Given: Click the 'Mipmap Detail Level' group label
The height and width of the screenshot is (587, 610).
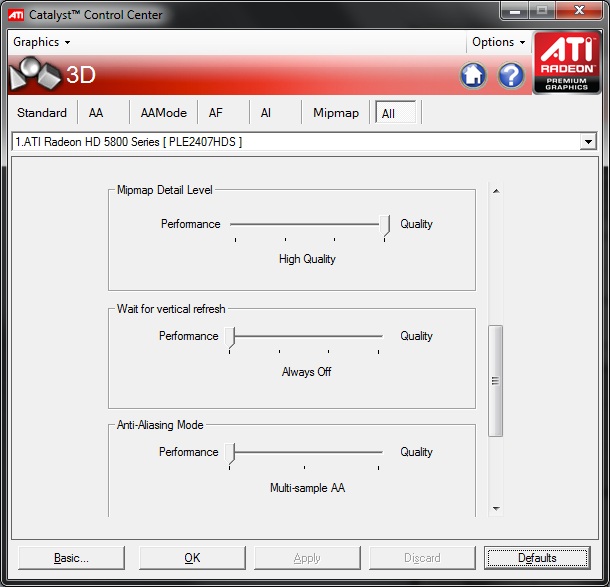Looking at the screenshot, I should (165, 190).
